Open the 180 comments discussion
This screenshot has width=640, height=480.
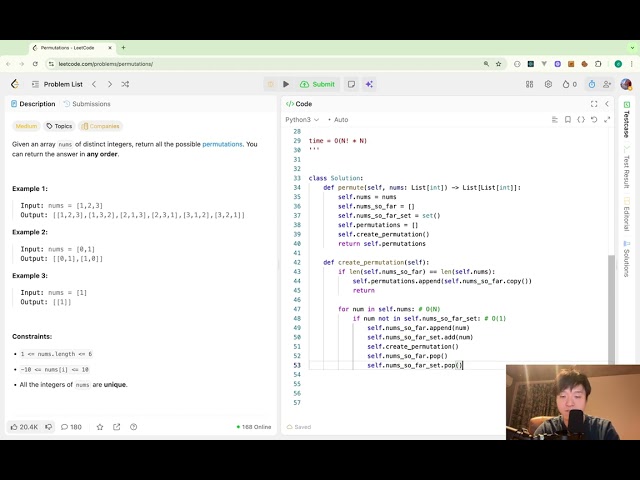[x=71, y=427]
